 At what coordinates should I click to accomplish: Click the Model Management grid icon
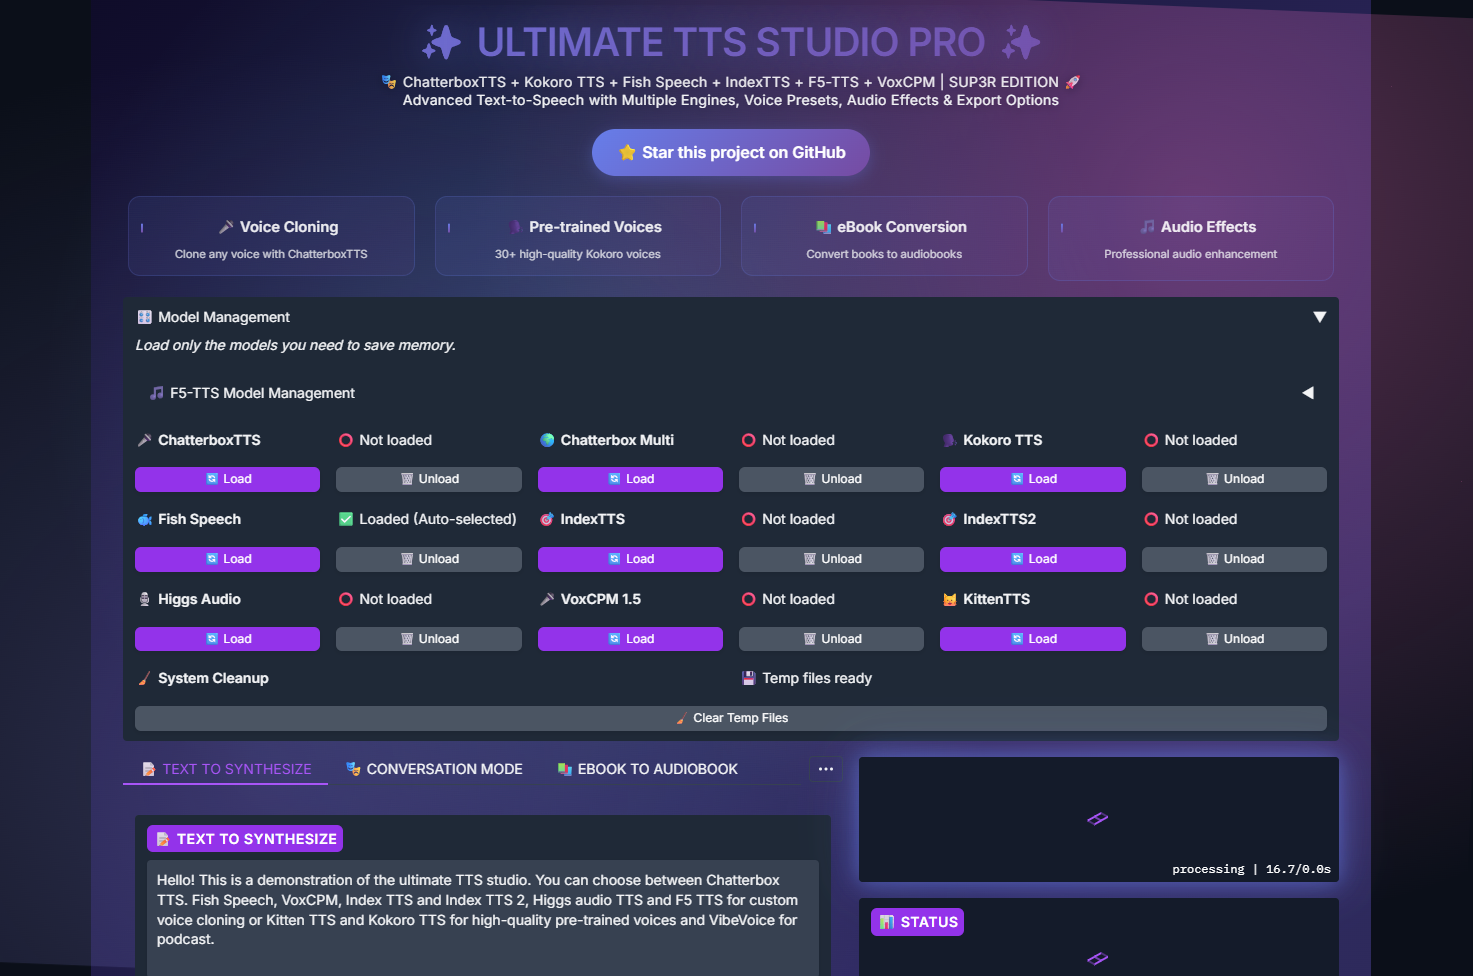pos(145,317)
